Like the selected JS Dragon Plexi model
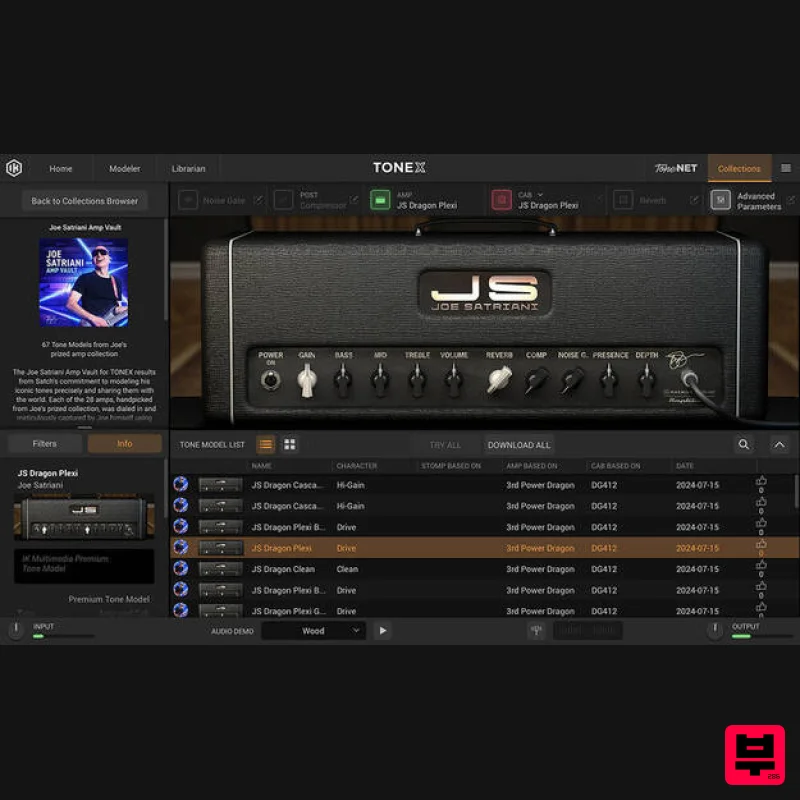This screenshot has height=800, width=800. (761, 544)
